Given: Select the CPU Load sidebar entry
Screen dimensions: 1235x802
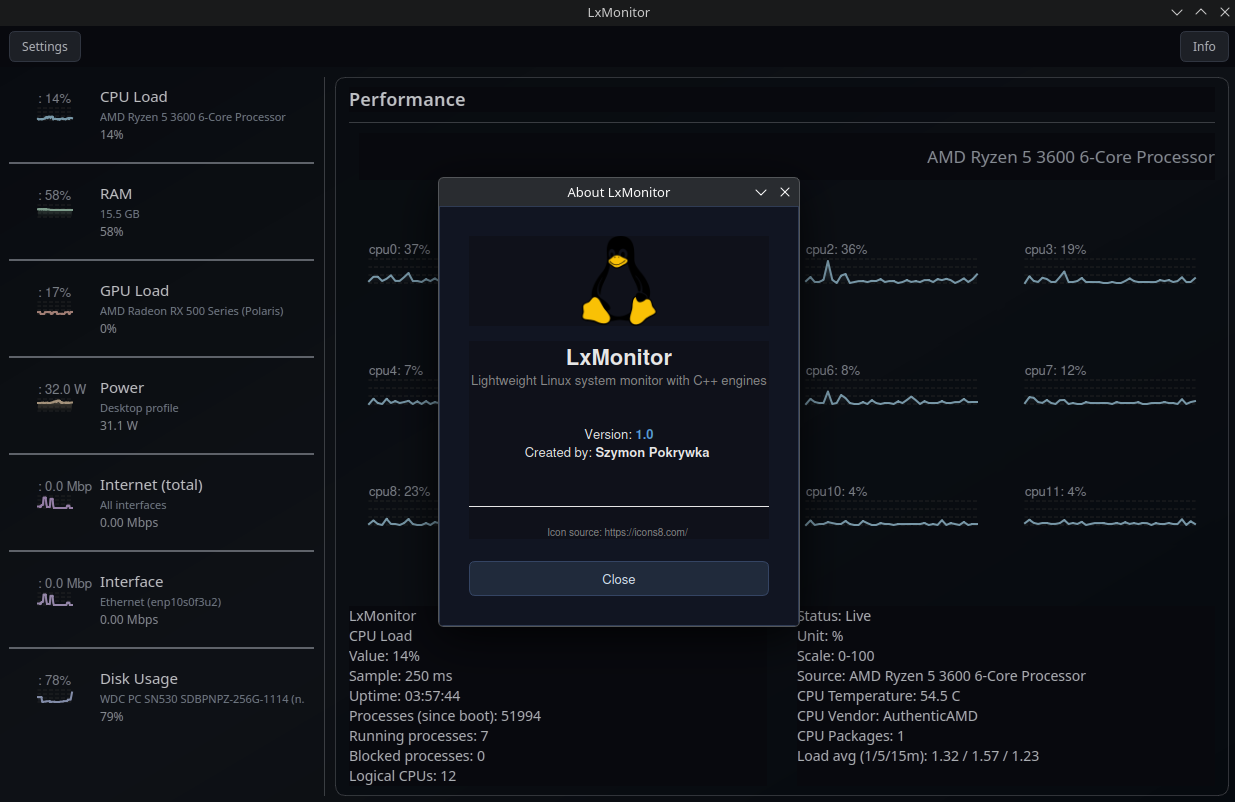Looking at the screenshot, I should pyautogui.click(x=162, y=115).
